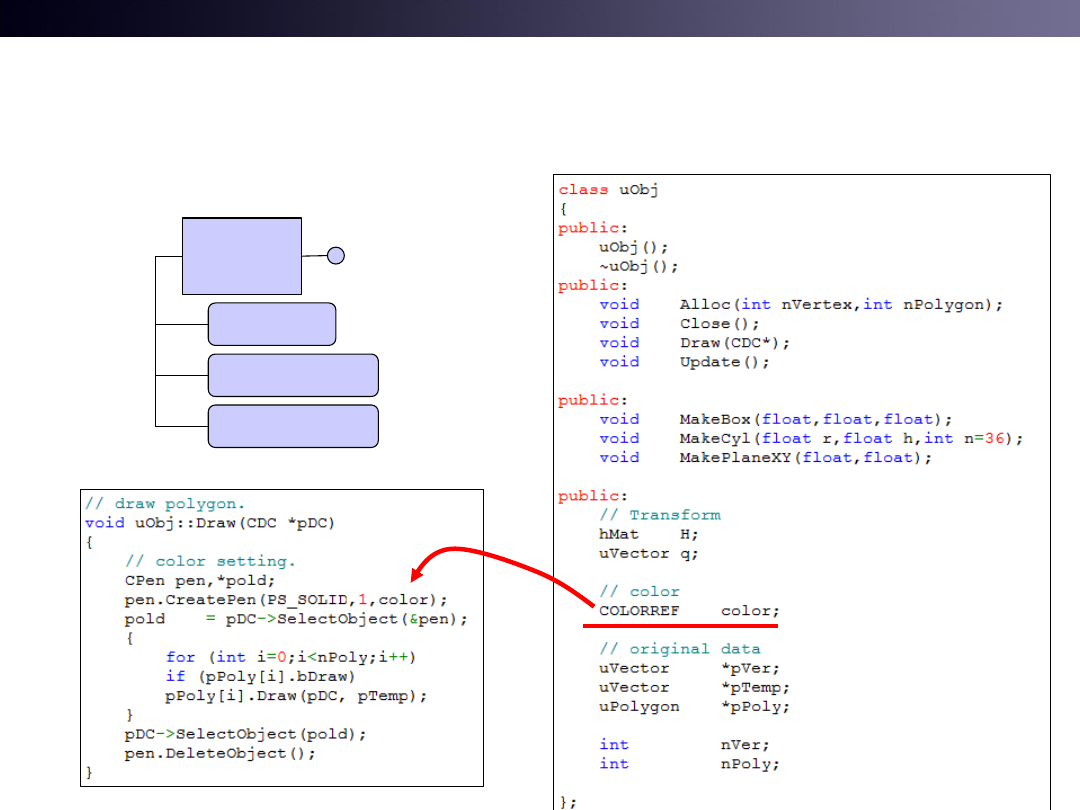Select the shortest rounded rectangle in the diagram

click(x=272, y=324)
